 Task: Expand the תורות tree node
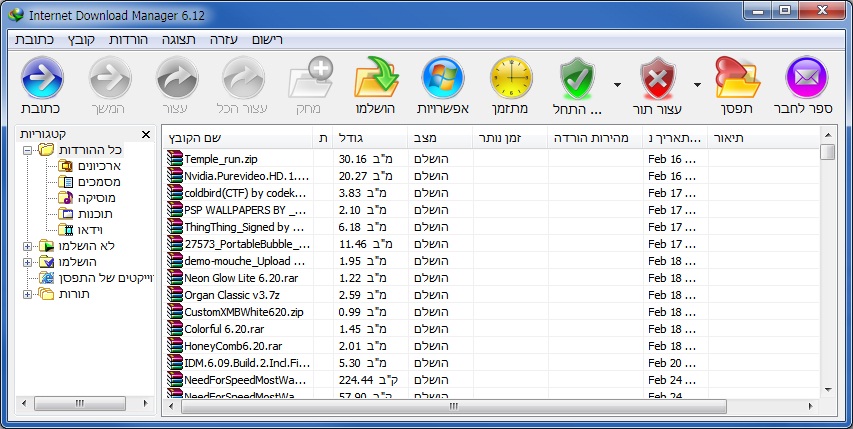click(27, 294)
